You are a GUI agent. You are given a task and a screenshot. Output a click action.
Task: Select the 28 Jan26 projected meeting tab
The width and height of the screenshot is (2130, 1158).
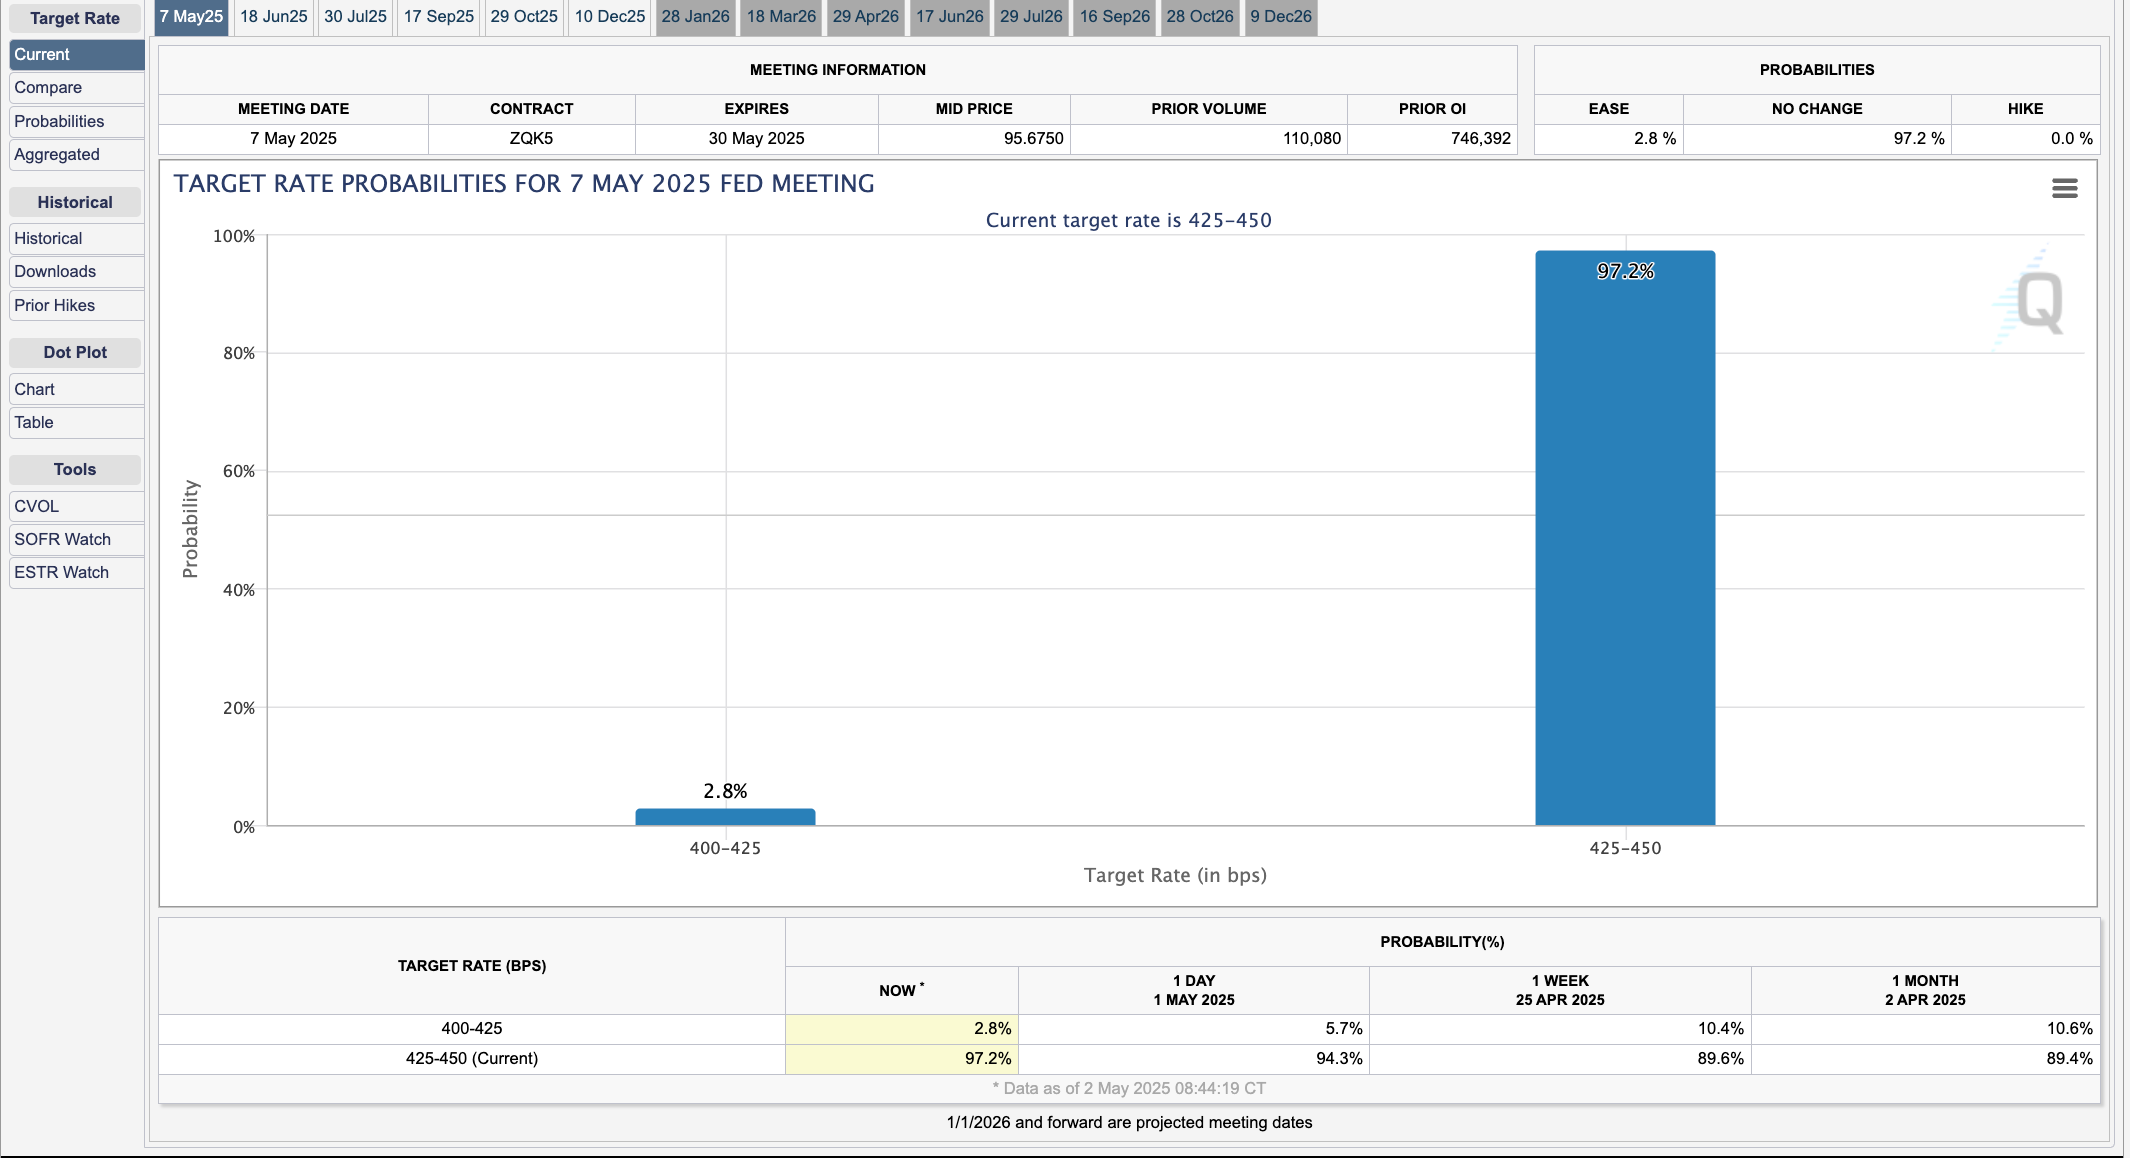[x=695, y=17]
